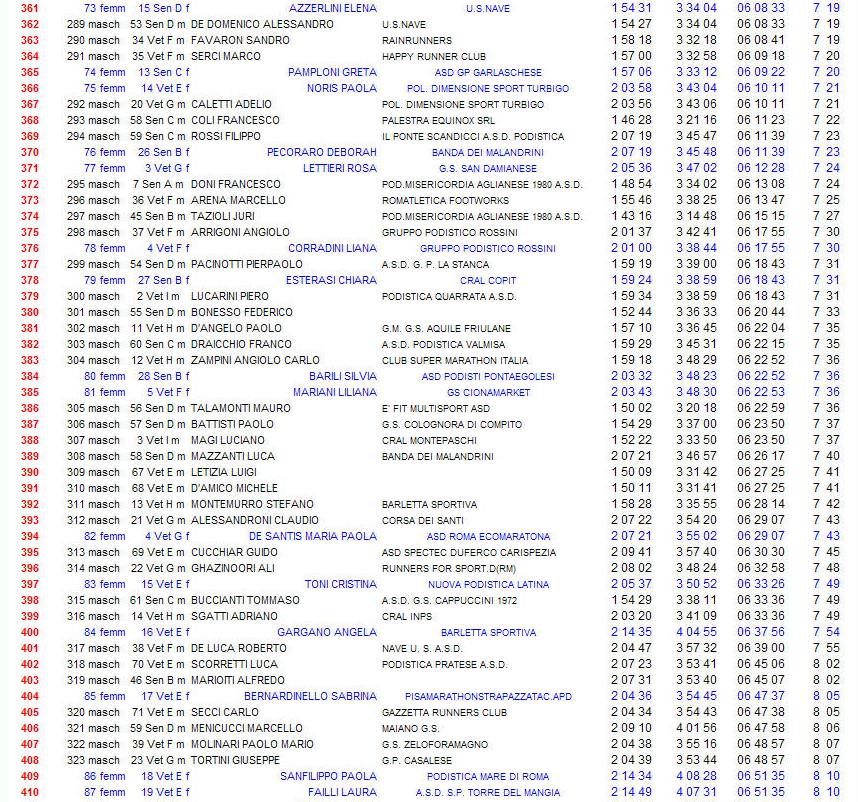Image resolution: width=858 pixels, height=802 pixels.
Task: Click the name DONI FRANCESCO
Action: point(235,184)
